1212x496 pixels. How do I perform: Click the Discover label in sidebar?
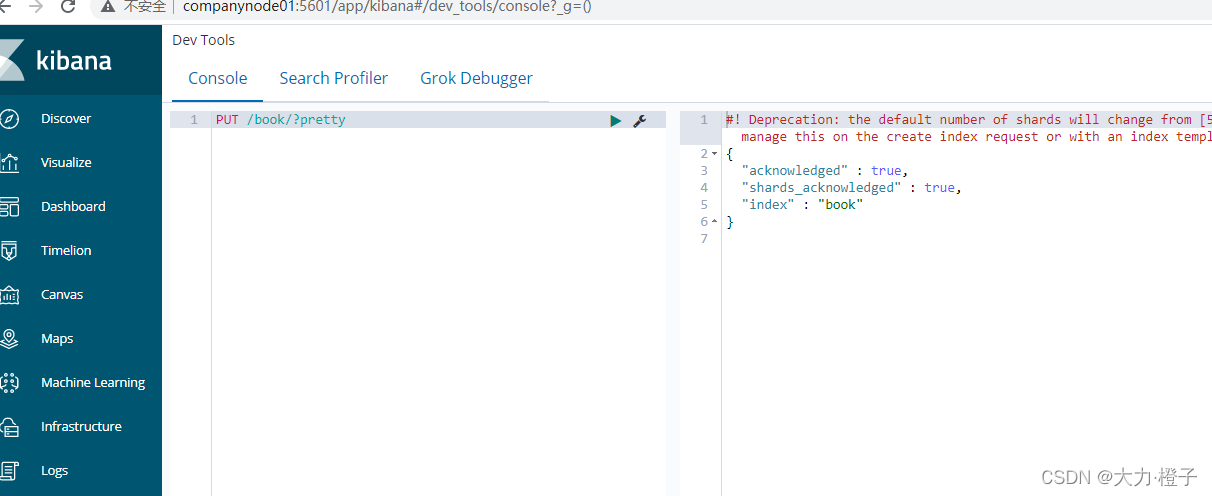(66, 119)
